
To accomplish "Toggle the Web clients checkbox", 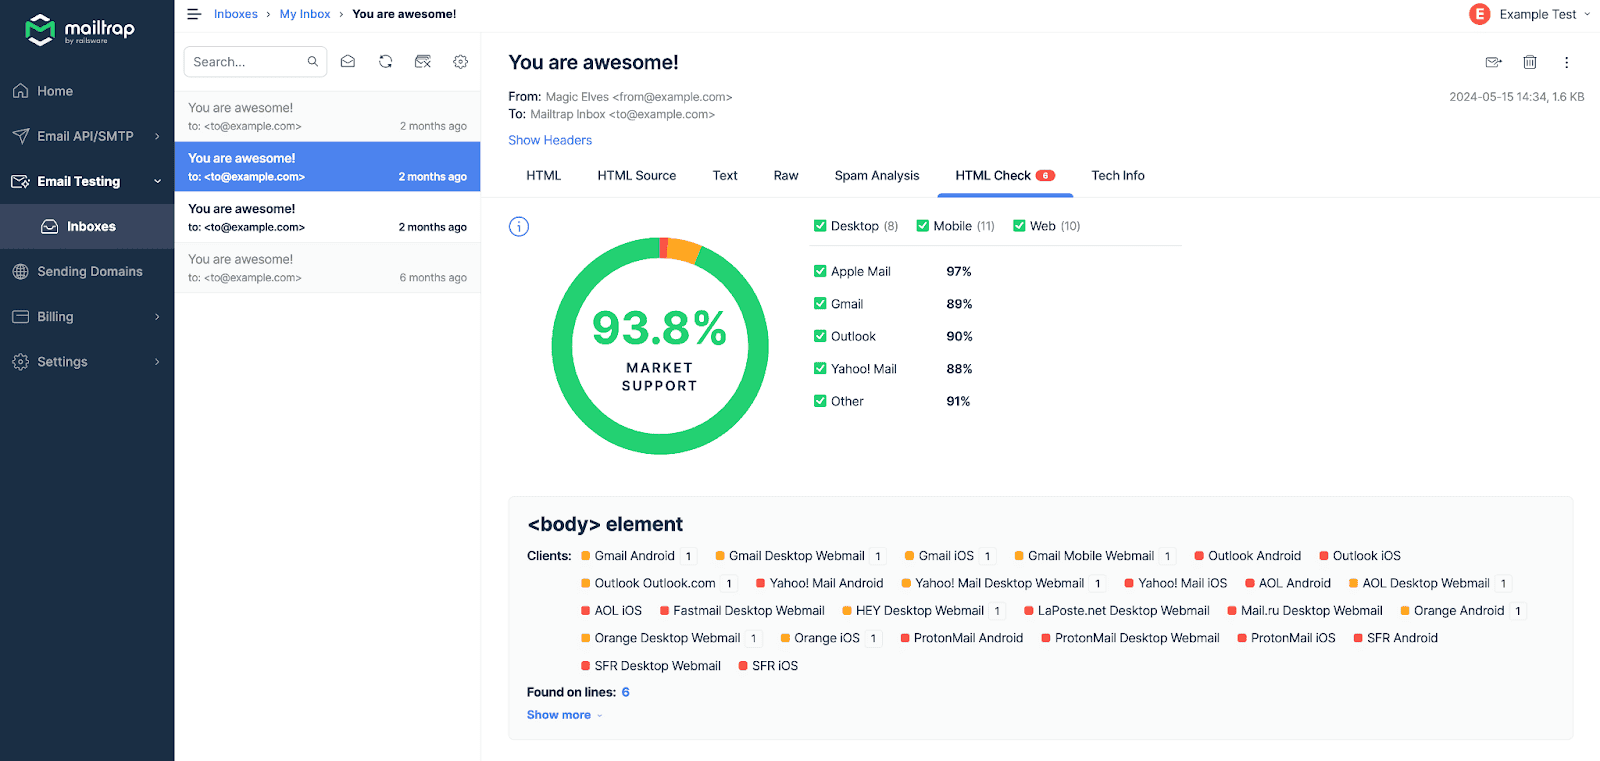I will click(x=1020, y=226).
